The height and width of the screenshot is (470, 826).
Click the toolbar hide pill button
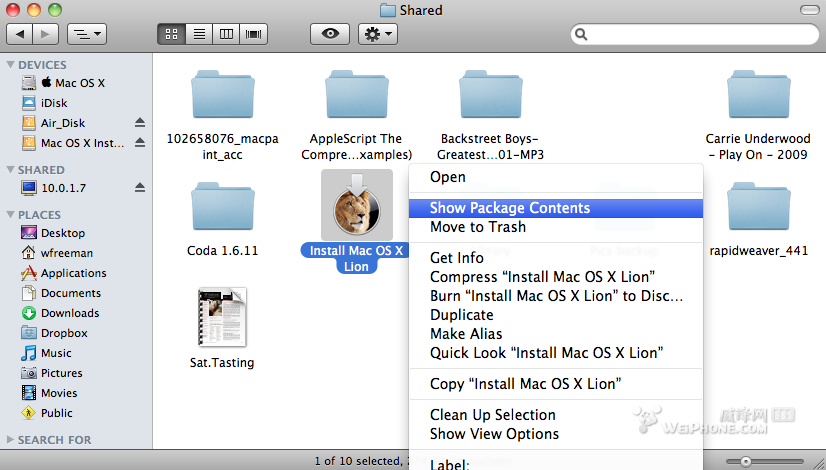(809, 10)
